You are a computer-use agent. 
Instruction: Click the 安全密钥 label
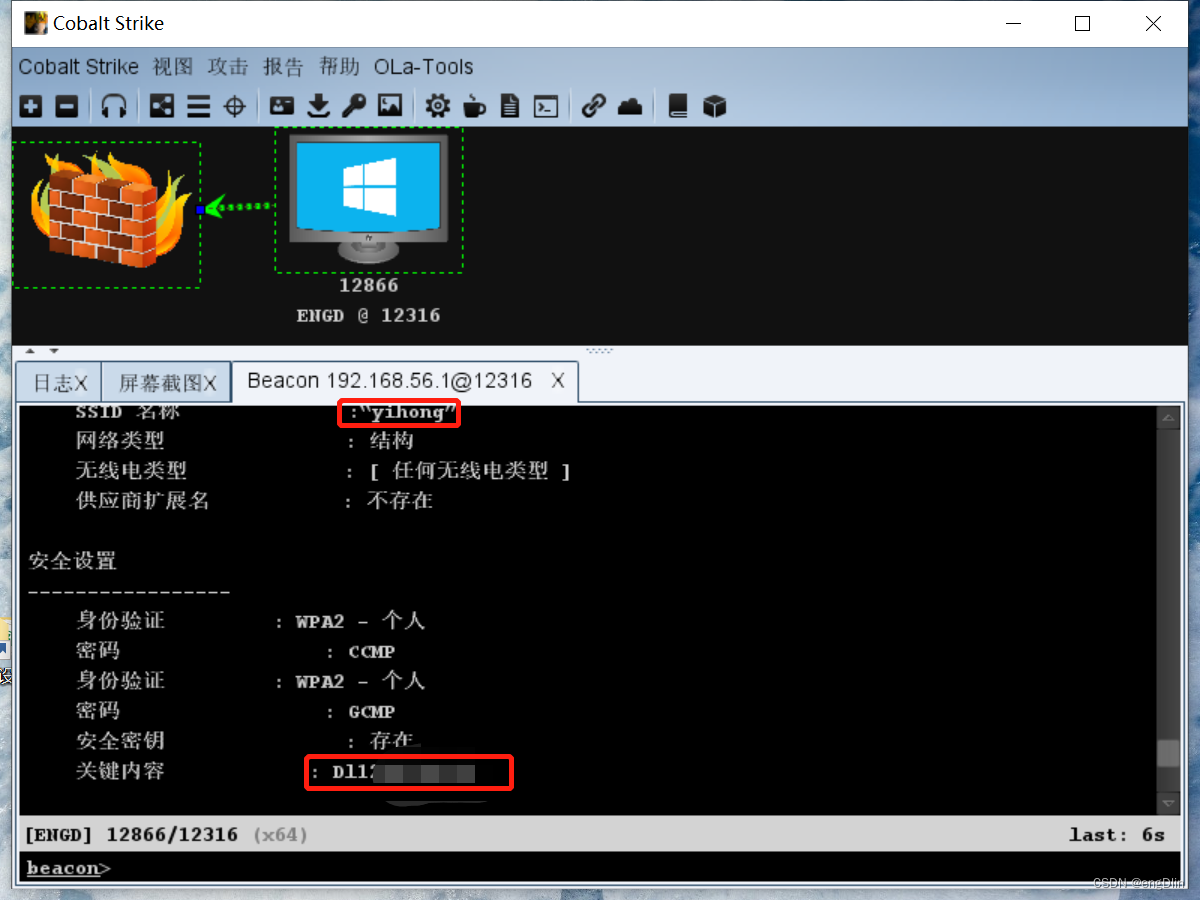tap(120, 741)
